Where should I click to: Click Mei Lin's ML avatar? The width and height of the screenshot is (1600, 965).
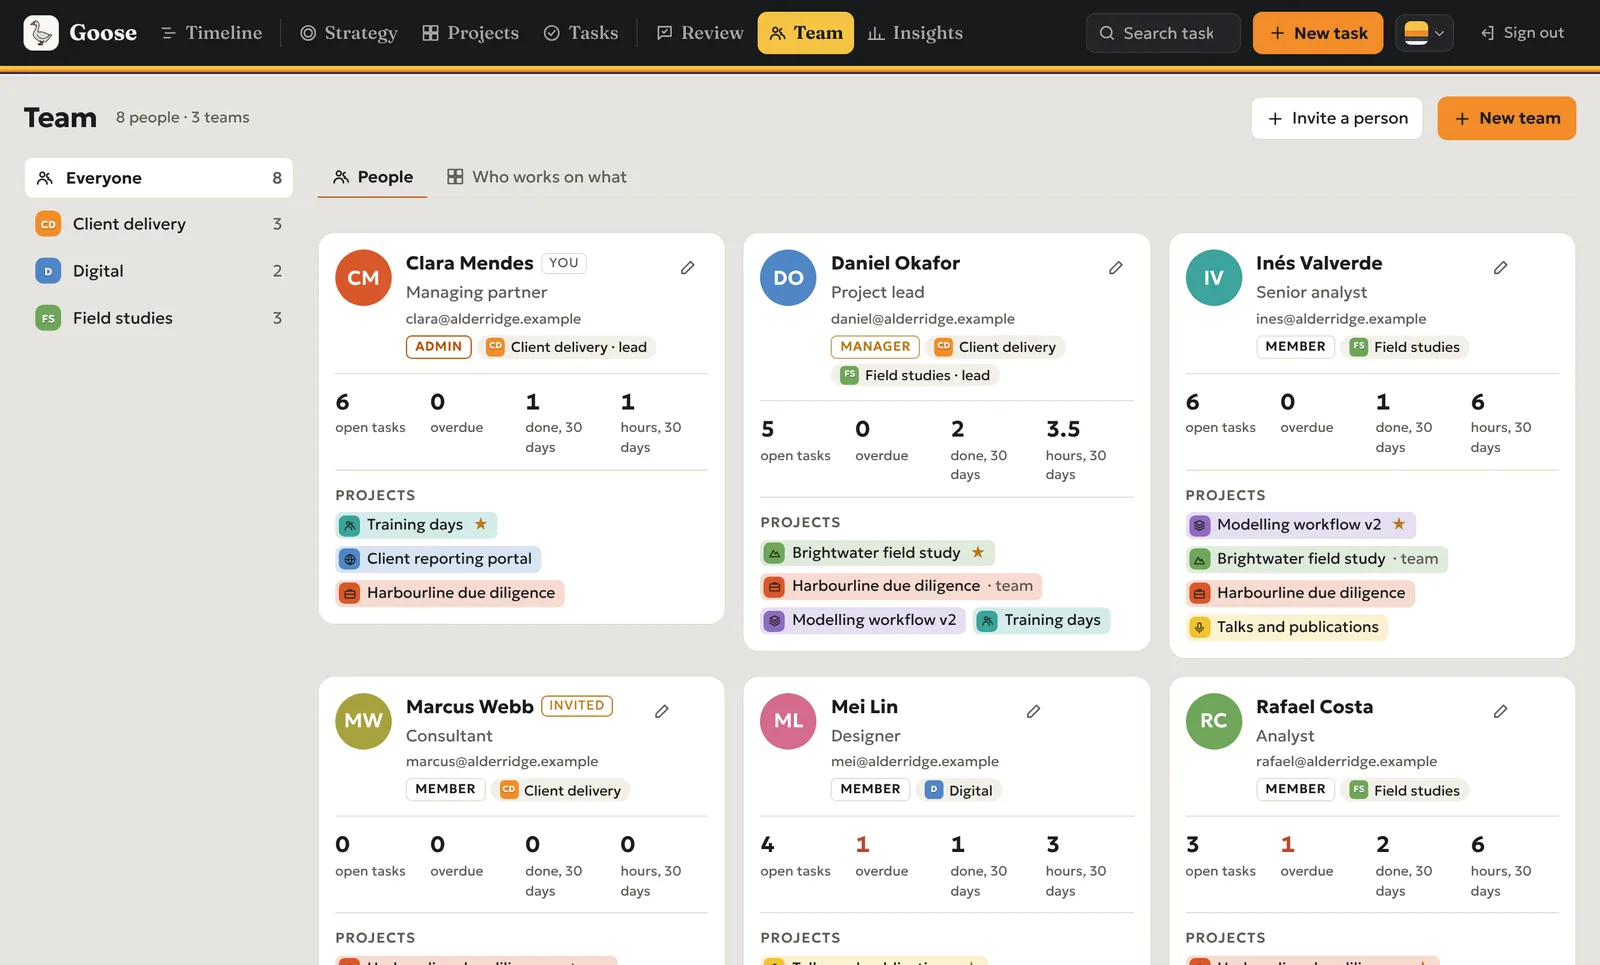(x=788, y=721)
